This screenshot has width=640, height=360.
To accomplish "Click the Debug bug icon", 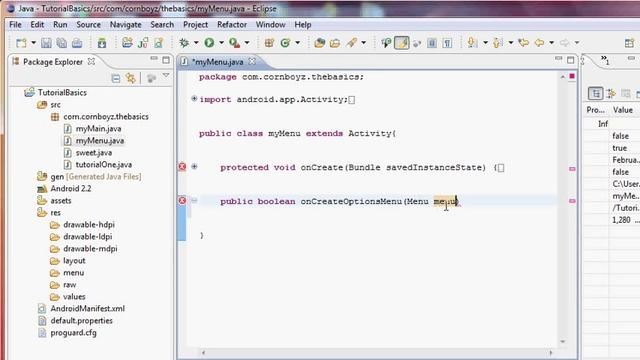I will click(184, 42).
